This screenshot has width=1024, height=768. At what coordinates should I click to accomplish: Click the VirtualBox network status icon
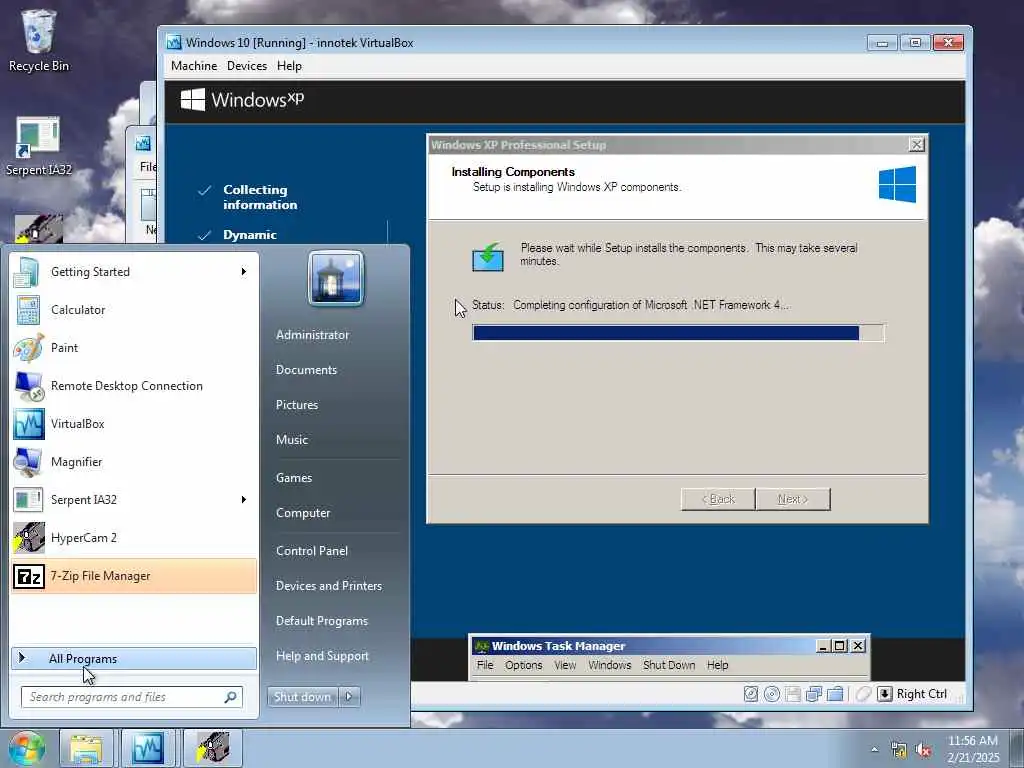814,694
